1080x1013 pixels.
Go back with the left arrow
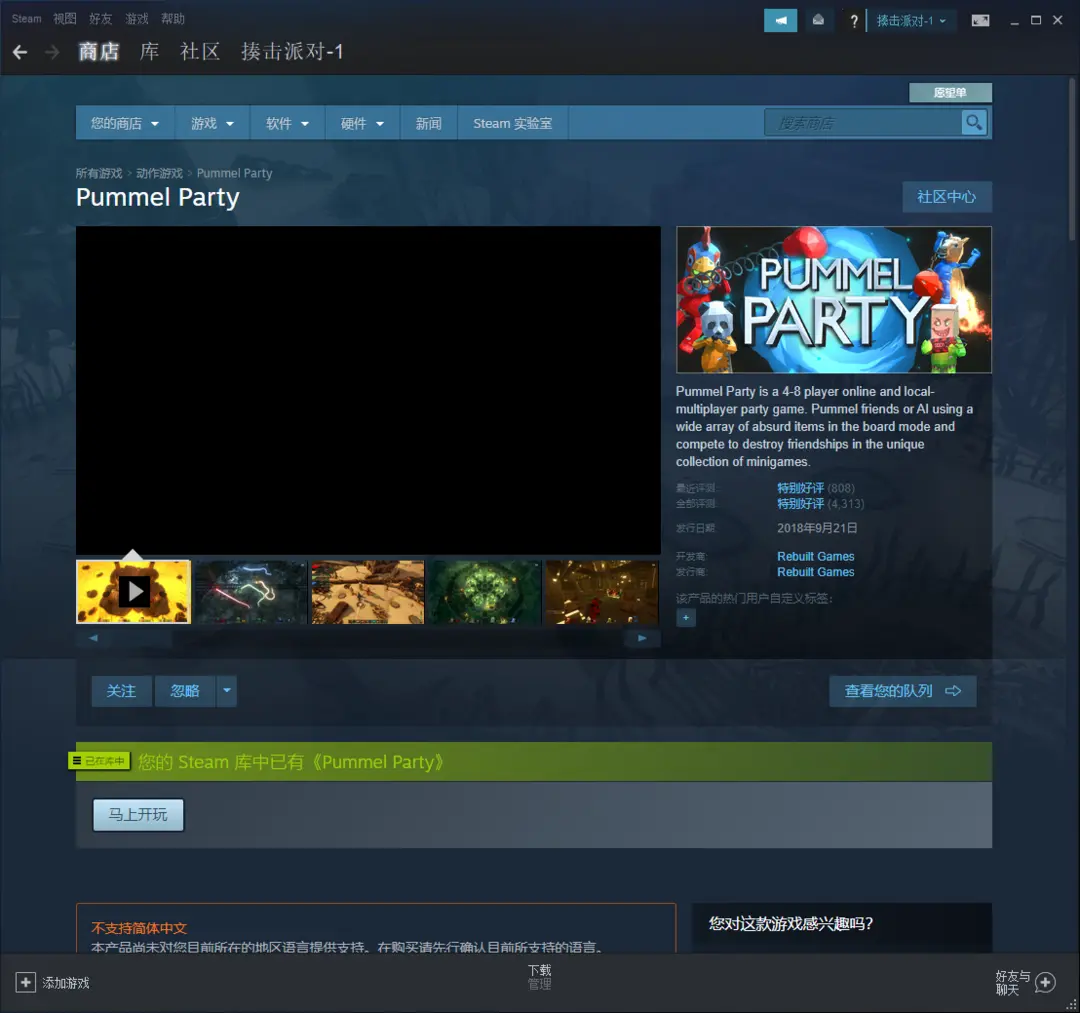click(20, 52)
